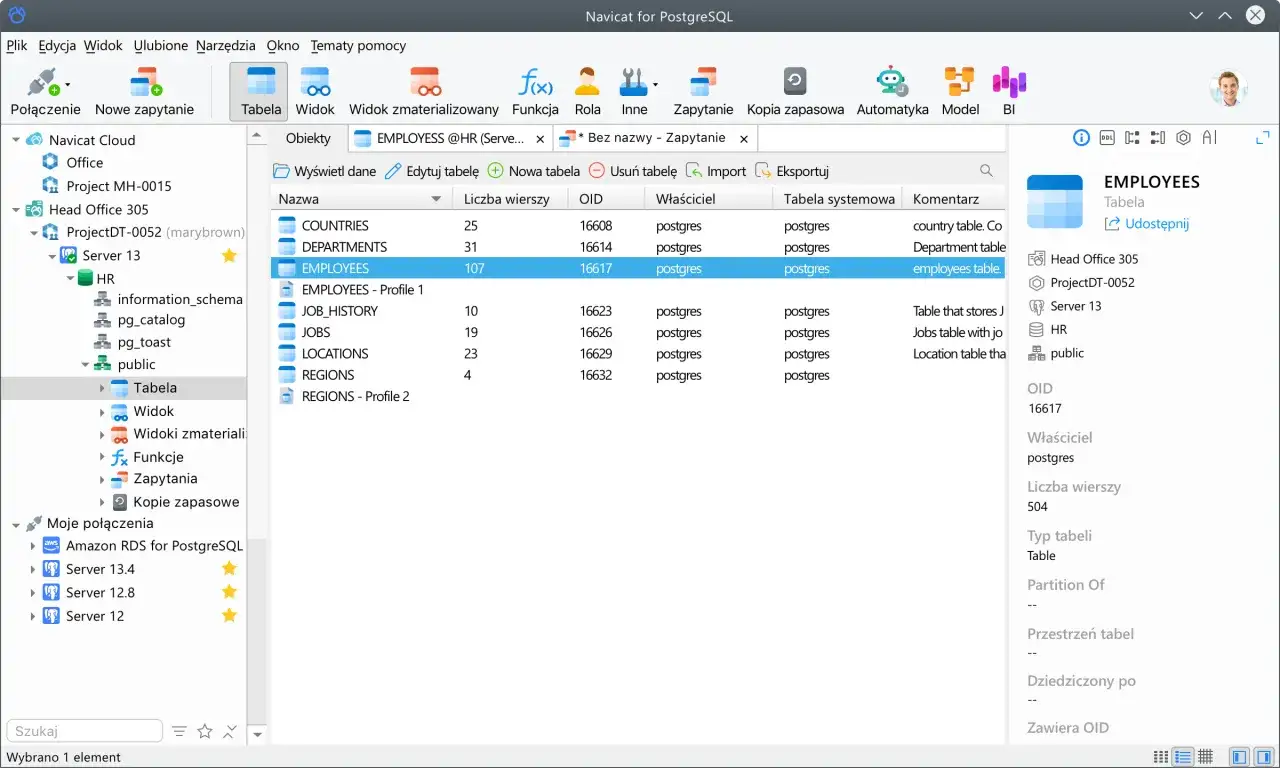Click the Nowa tabela button
The height and width of the screenshot is (768, 1280).
[x=533, y=171]
